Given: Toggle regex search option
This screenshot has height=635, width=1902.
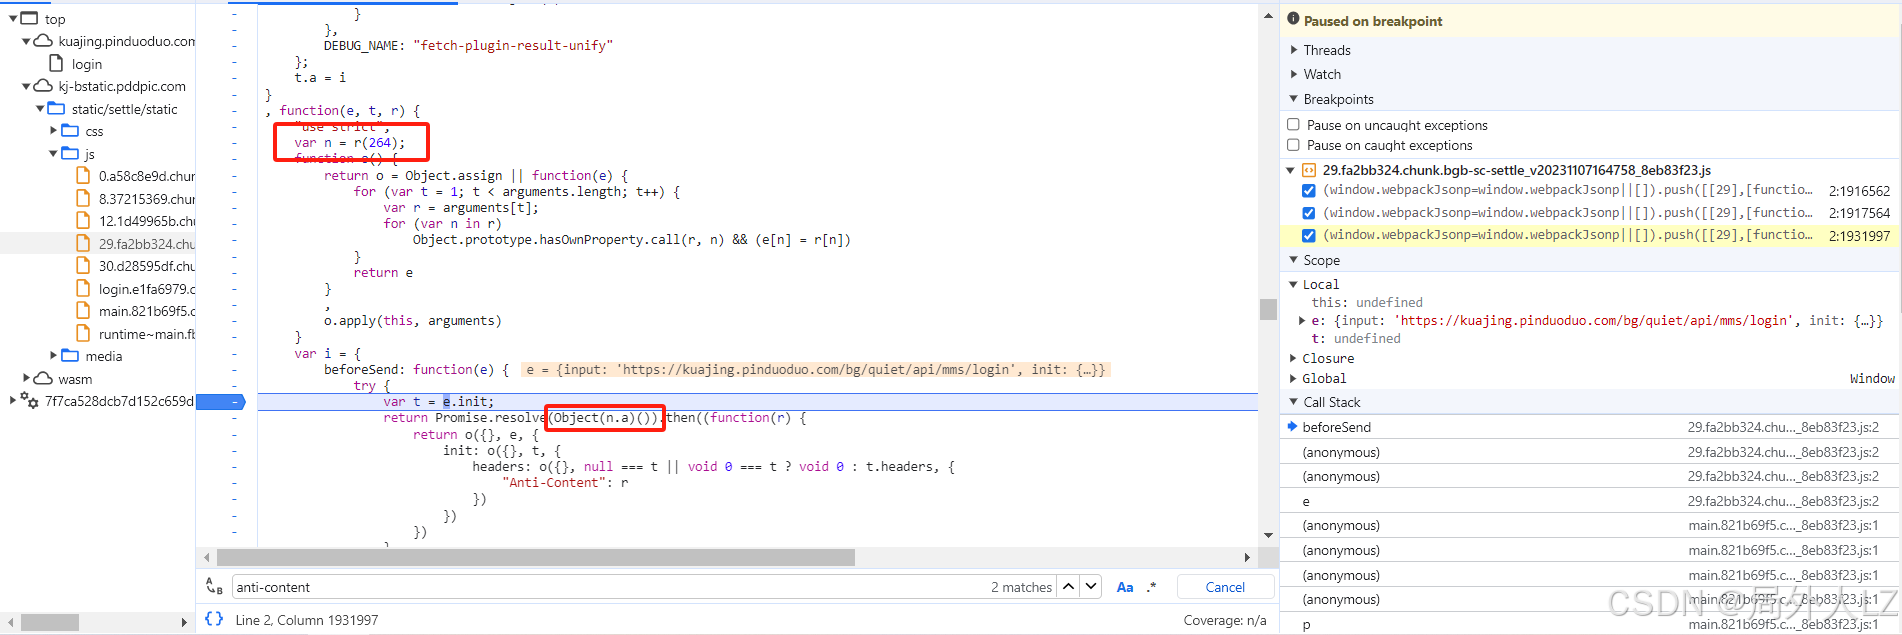Looking at the screenshot, I should coord(1151,587).
